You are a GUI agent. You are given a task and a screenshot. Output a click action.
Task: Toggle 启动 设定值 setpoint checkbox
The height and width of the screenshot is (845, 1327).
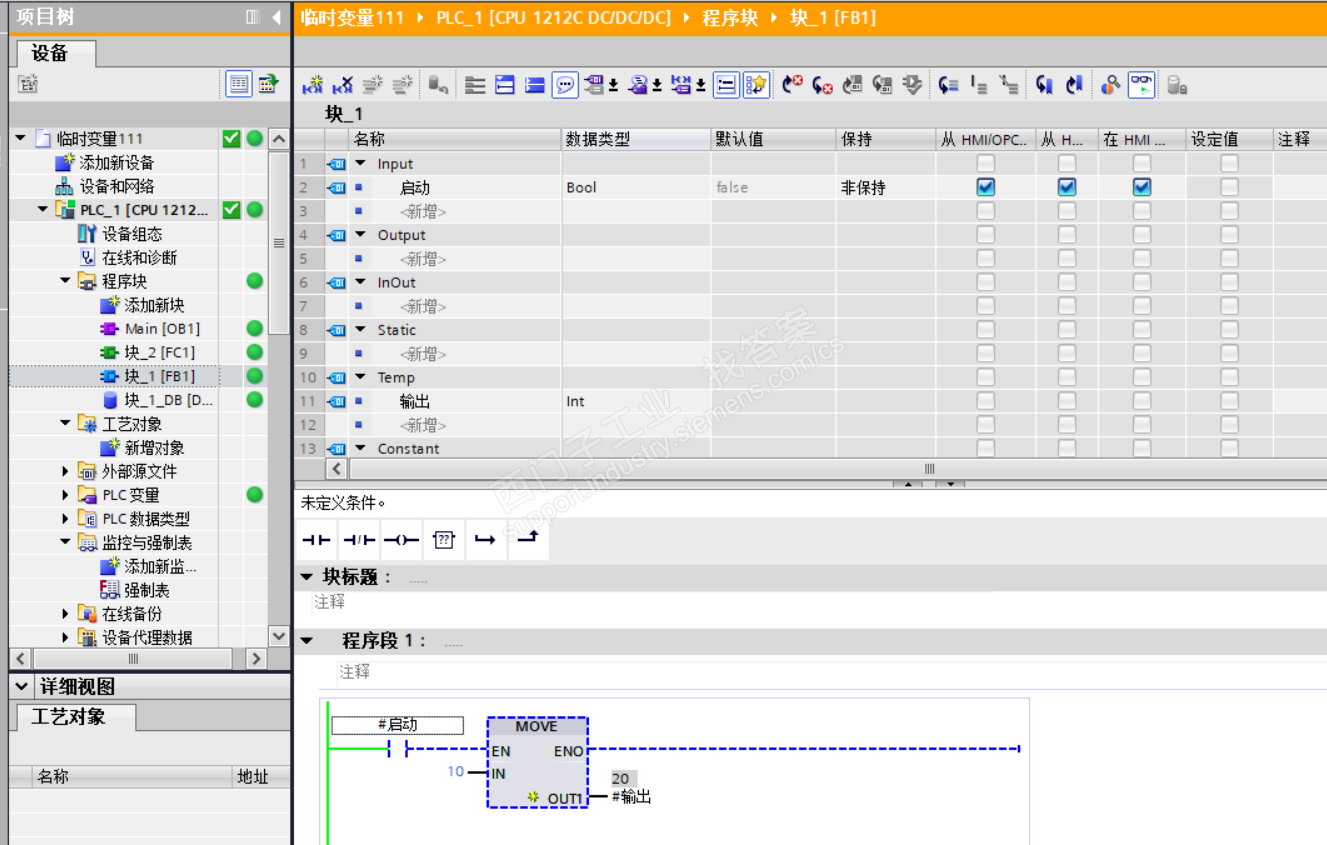point(1229,187)
